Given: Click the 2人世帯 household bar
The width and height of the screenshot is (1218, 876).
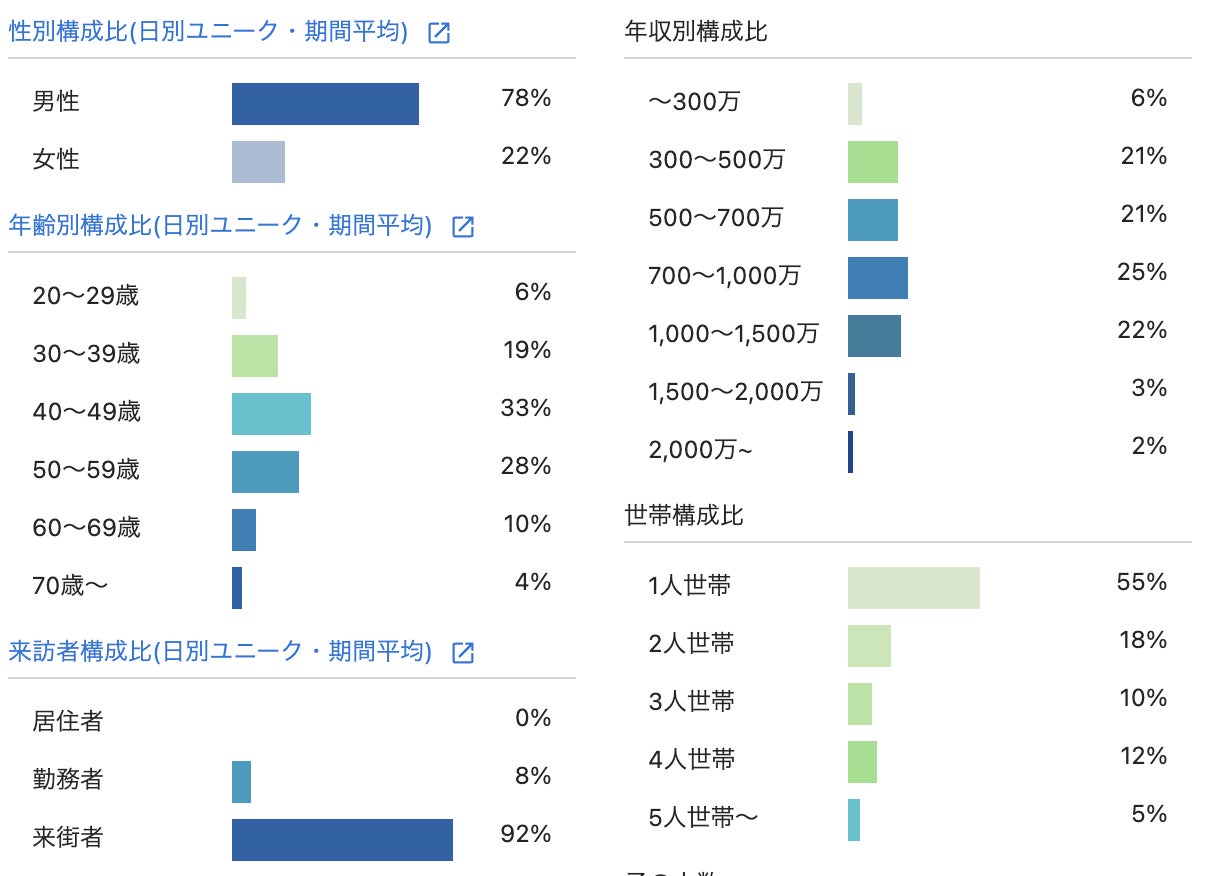Looking at the screenshot, I should tap(869, 646).
